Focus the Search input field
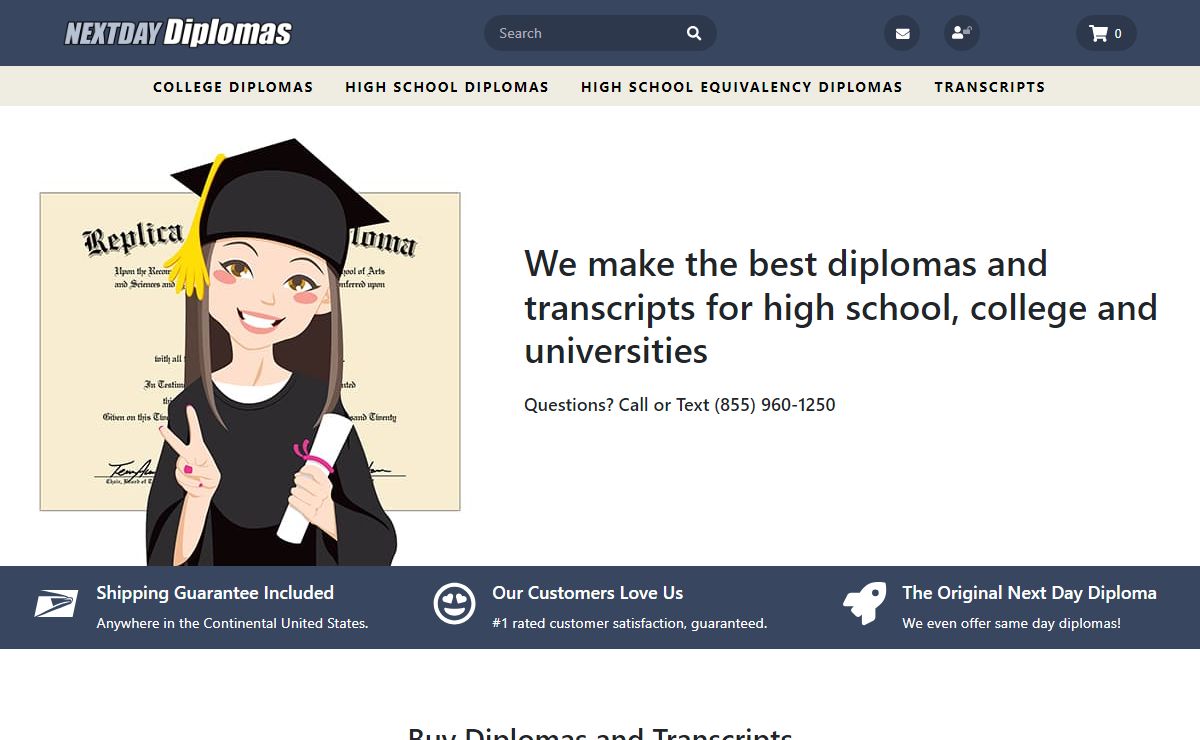The height and width of the screenshot is (740, 1200). coord(600,33)
